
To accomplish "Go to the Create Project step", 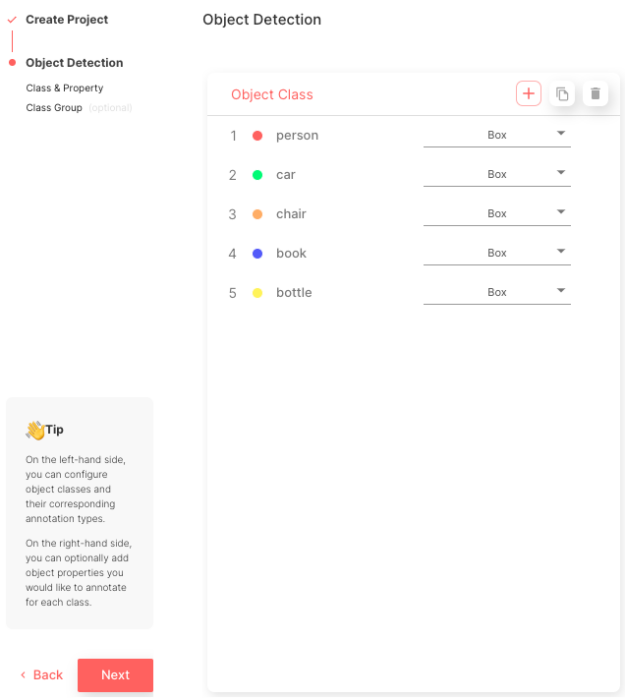I will pos(67,20).
